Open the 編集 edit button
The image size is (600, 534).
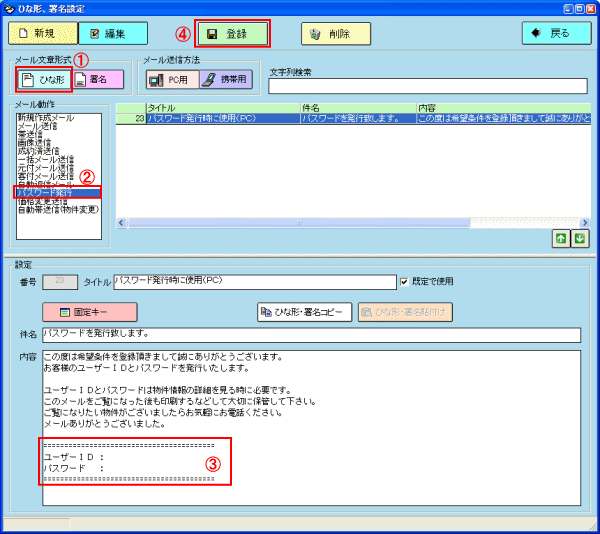(113, 33)
